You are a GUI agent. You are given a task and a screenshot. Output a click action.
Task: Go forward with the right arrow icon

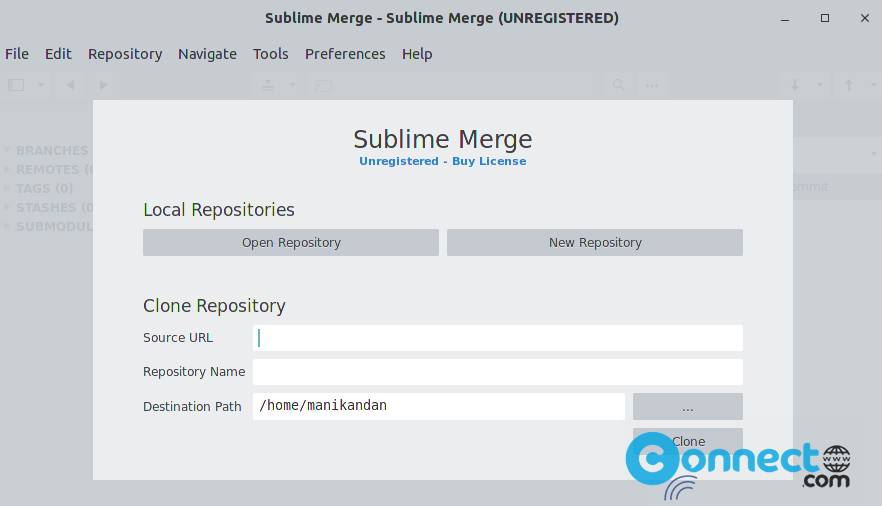point(103,85)
